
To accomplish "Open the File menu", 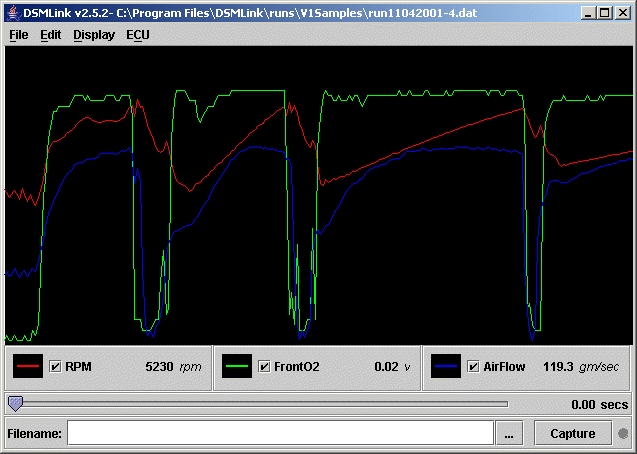I will pyautogui.click(x=18, y=34).
